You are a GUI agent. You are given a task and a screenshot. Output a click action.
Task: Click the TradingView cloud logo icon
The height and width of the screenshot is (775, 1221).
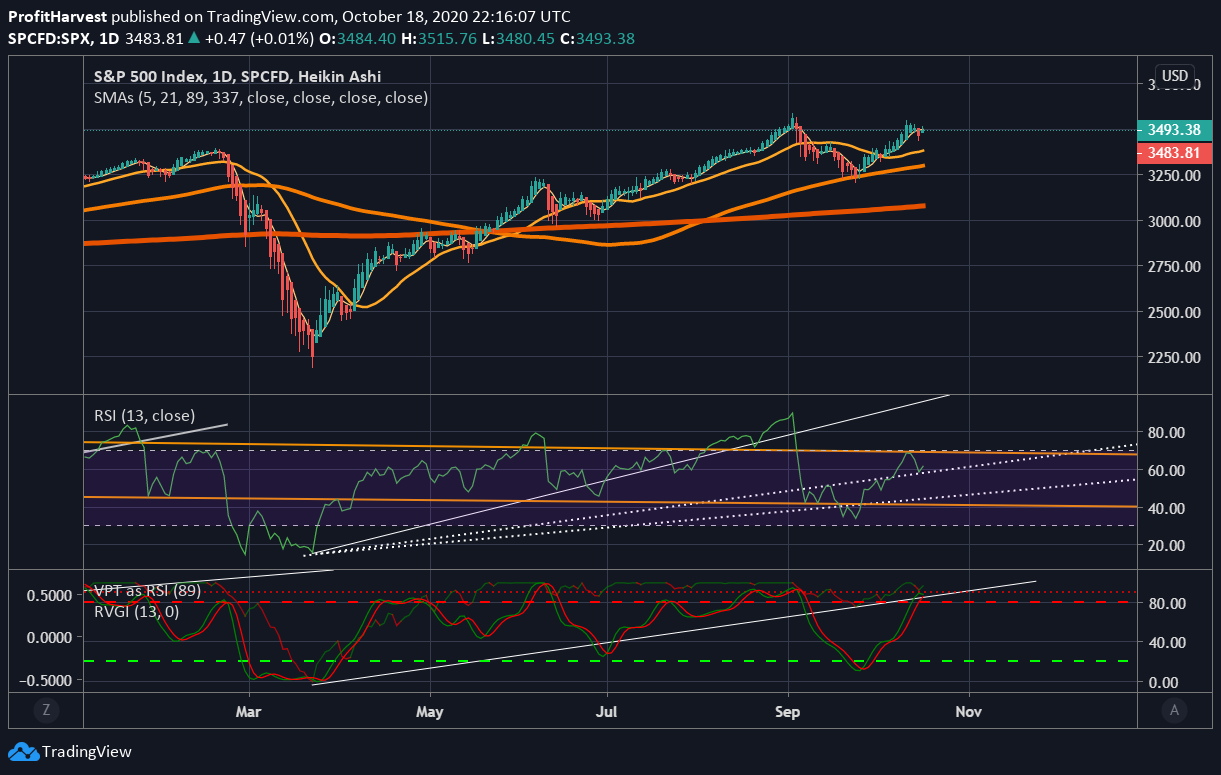pos(23,752)
